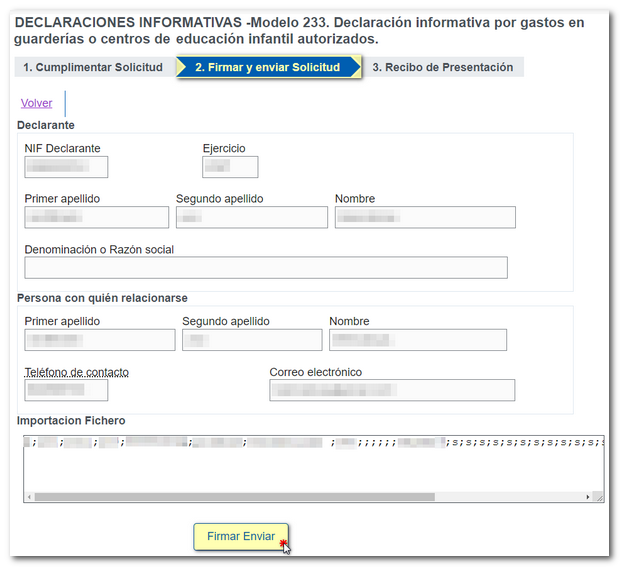
Task: Focus the Denominación o Razón social field
Action: coord(266,267)
